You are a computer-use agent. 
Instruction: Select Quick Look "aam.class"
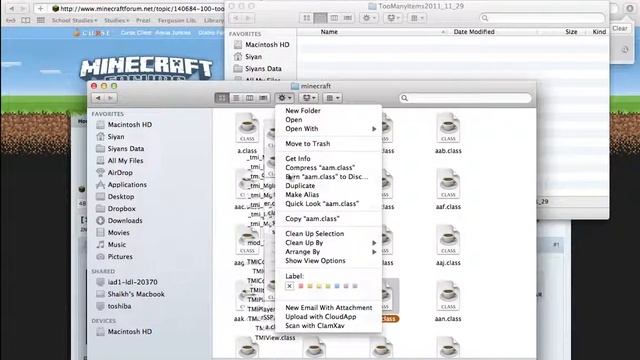click(322, 204)
